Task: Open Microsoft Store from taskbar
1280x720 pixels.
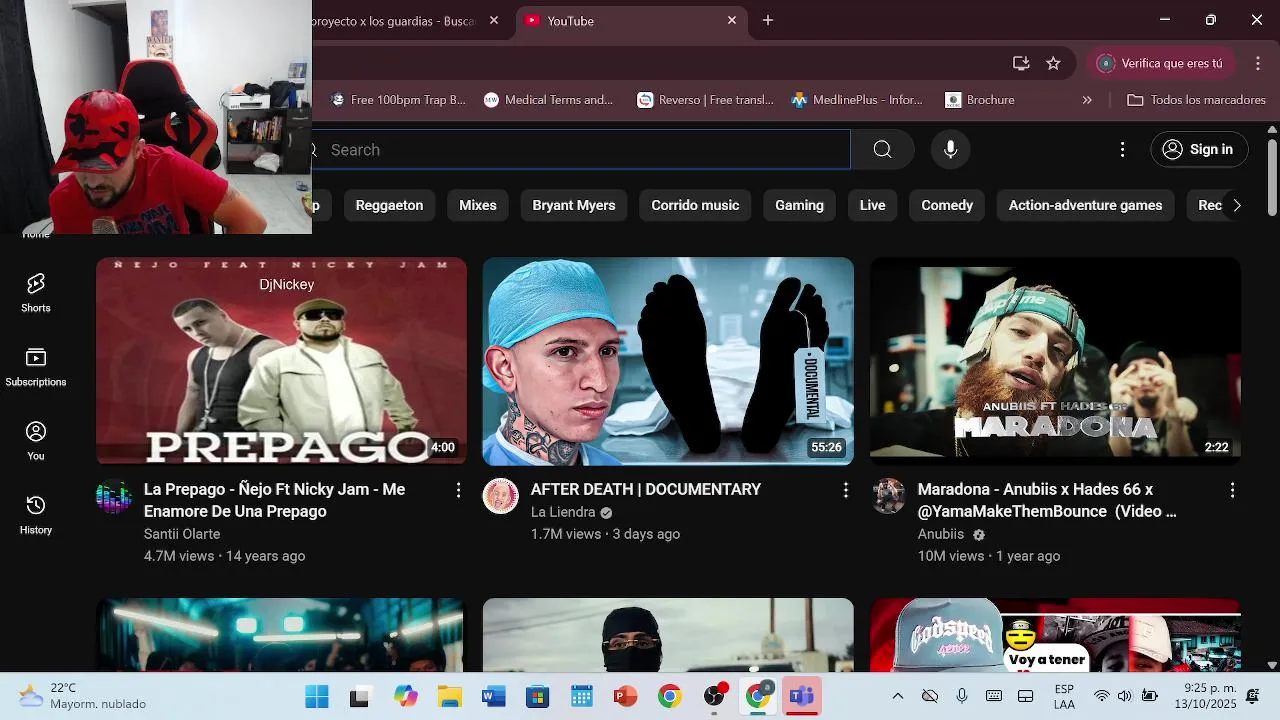Action: (x=537, y=697)
